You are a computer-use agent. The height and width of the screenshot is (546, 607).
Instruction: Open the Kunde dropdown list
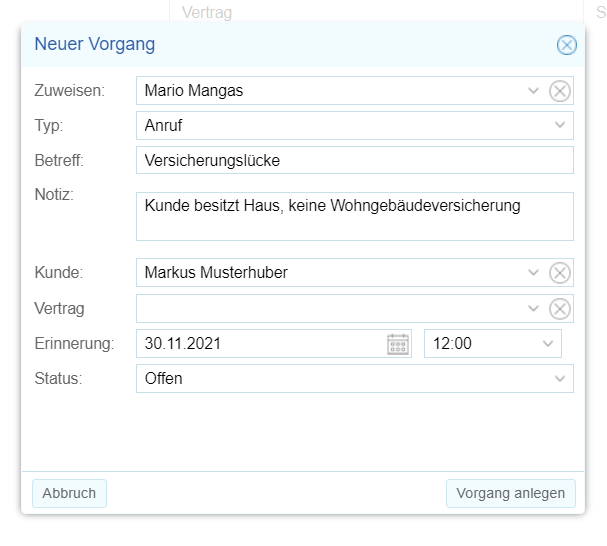tap(534, 273)
